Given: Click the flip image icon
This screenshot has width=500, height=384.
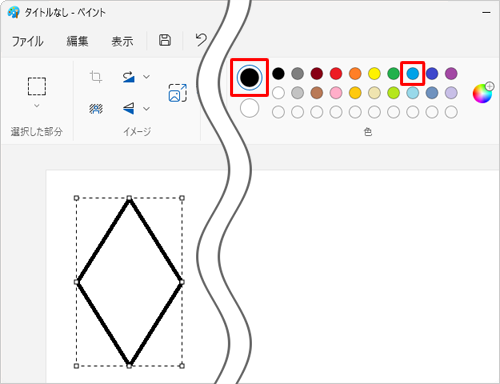Looking at the screenshot, I should [128, 108].
